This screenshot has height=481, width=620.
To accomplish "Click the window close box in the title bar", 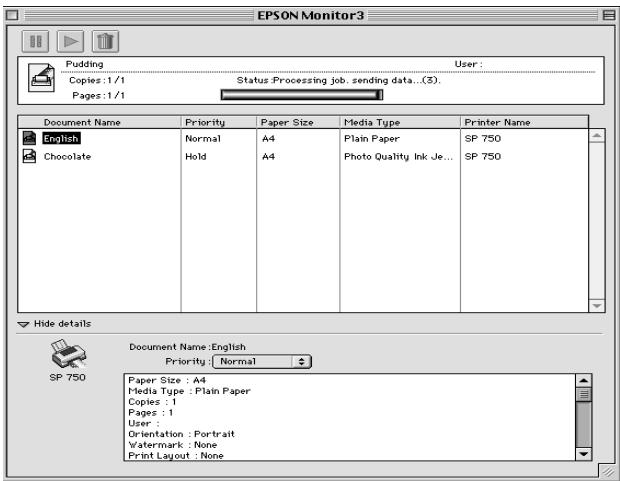I will click(12, 15).
